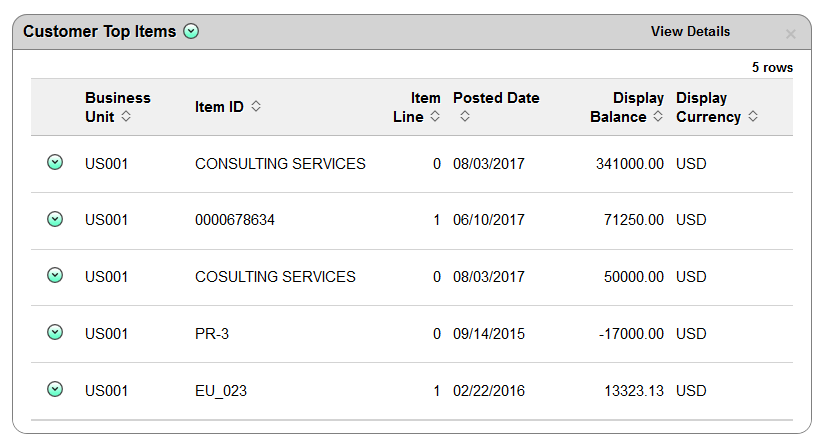Open actions menu for COSULTING SERVICES row

[55, 275]
